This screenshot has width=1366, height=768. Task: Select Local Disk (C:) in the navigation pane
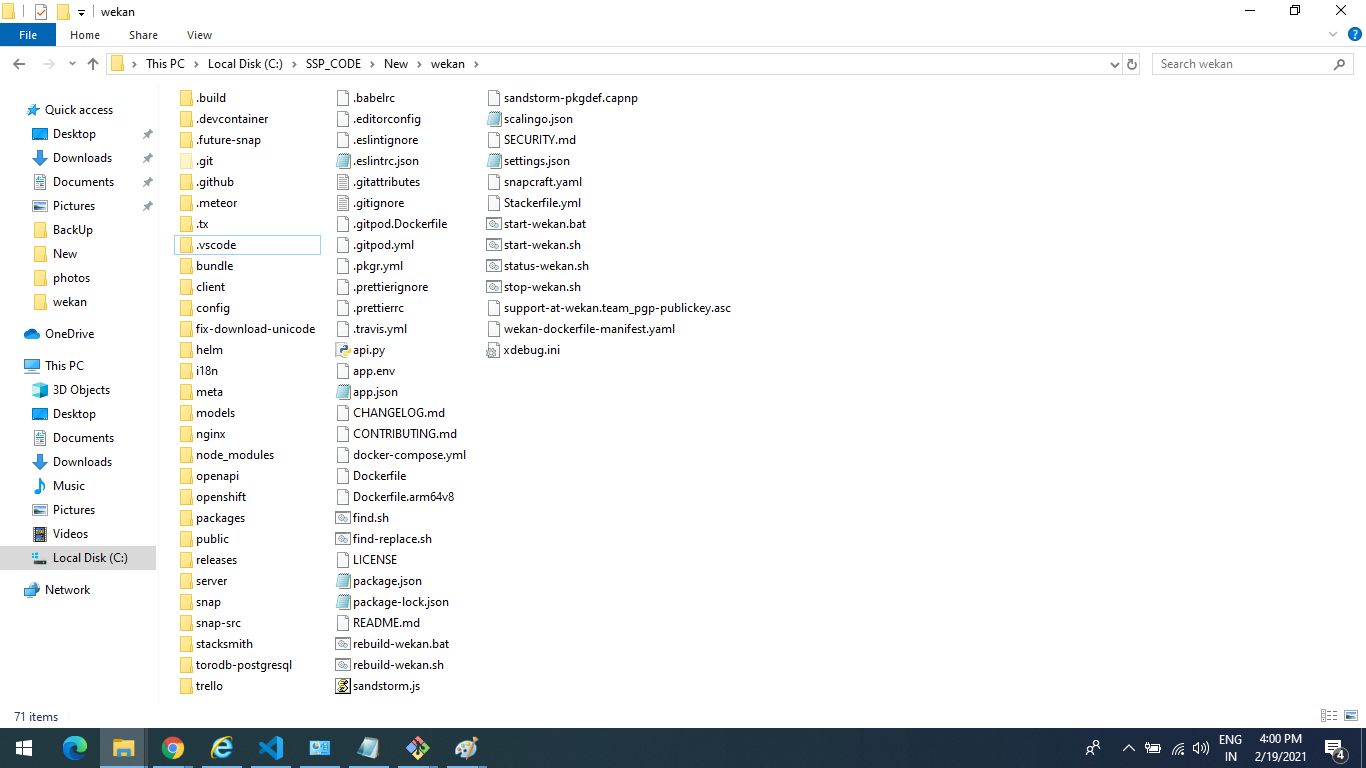[x=90, y=558]
